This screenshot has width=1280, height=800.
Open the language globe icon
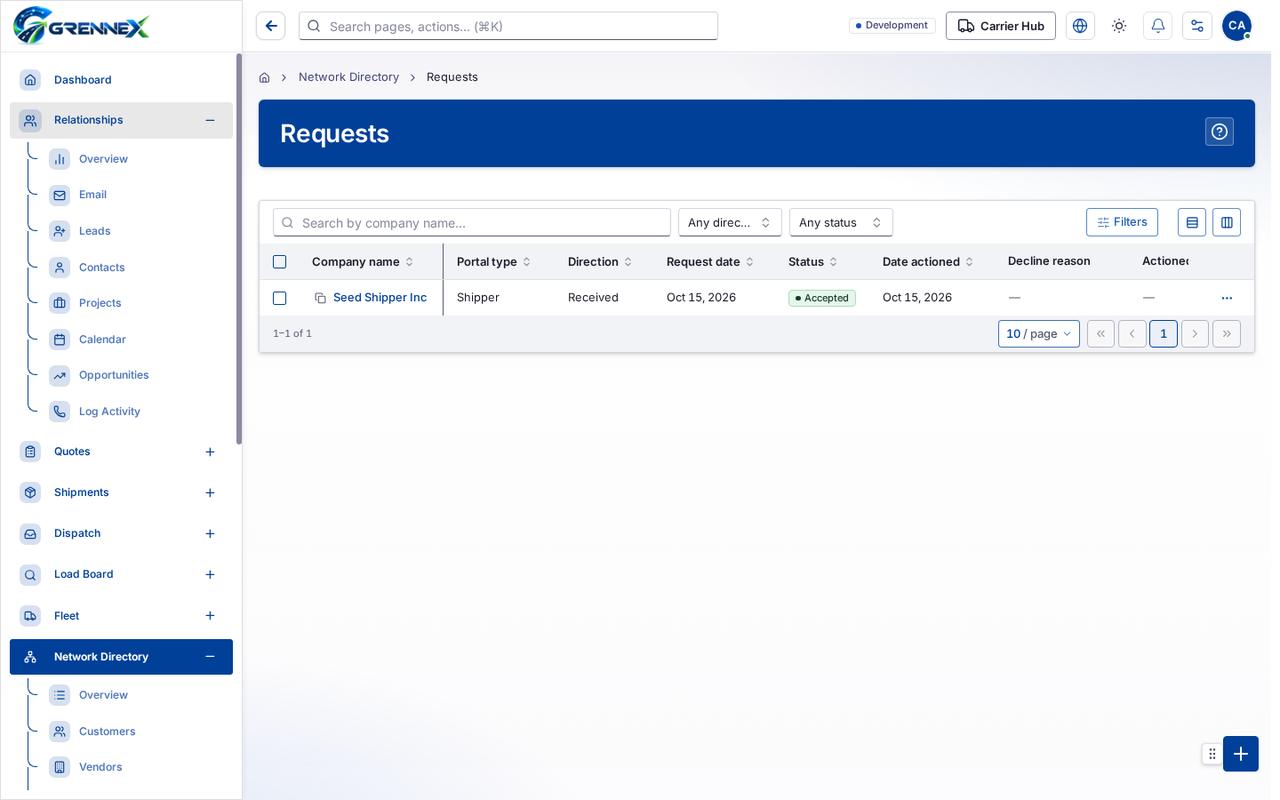tap(1080, 26)
